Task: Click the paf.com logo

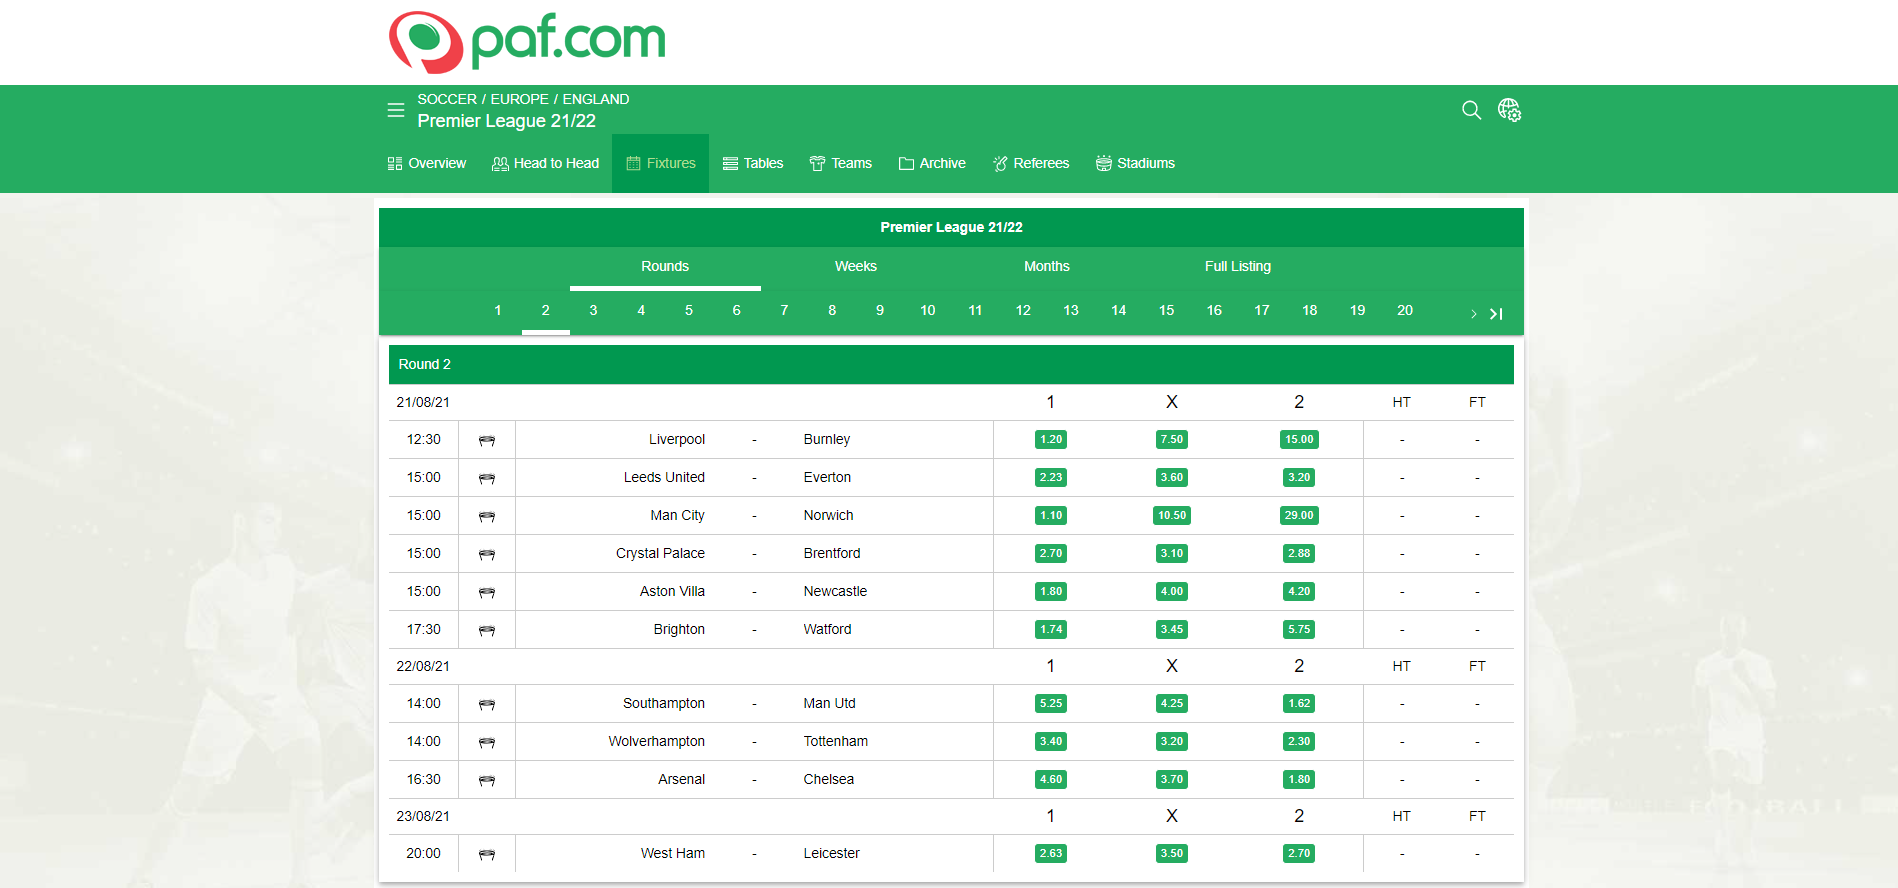Action: (x=527, y=42)
